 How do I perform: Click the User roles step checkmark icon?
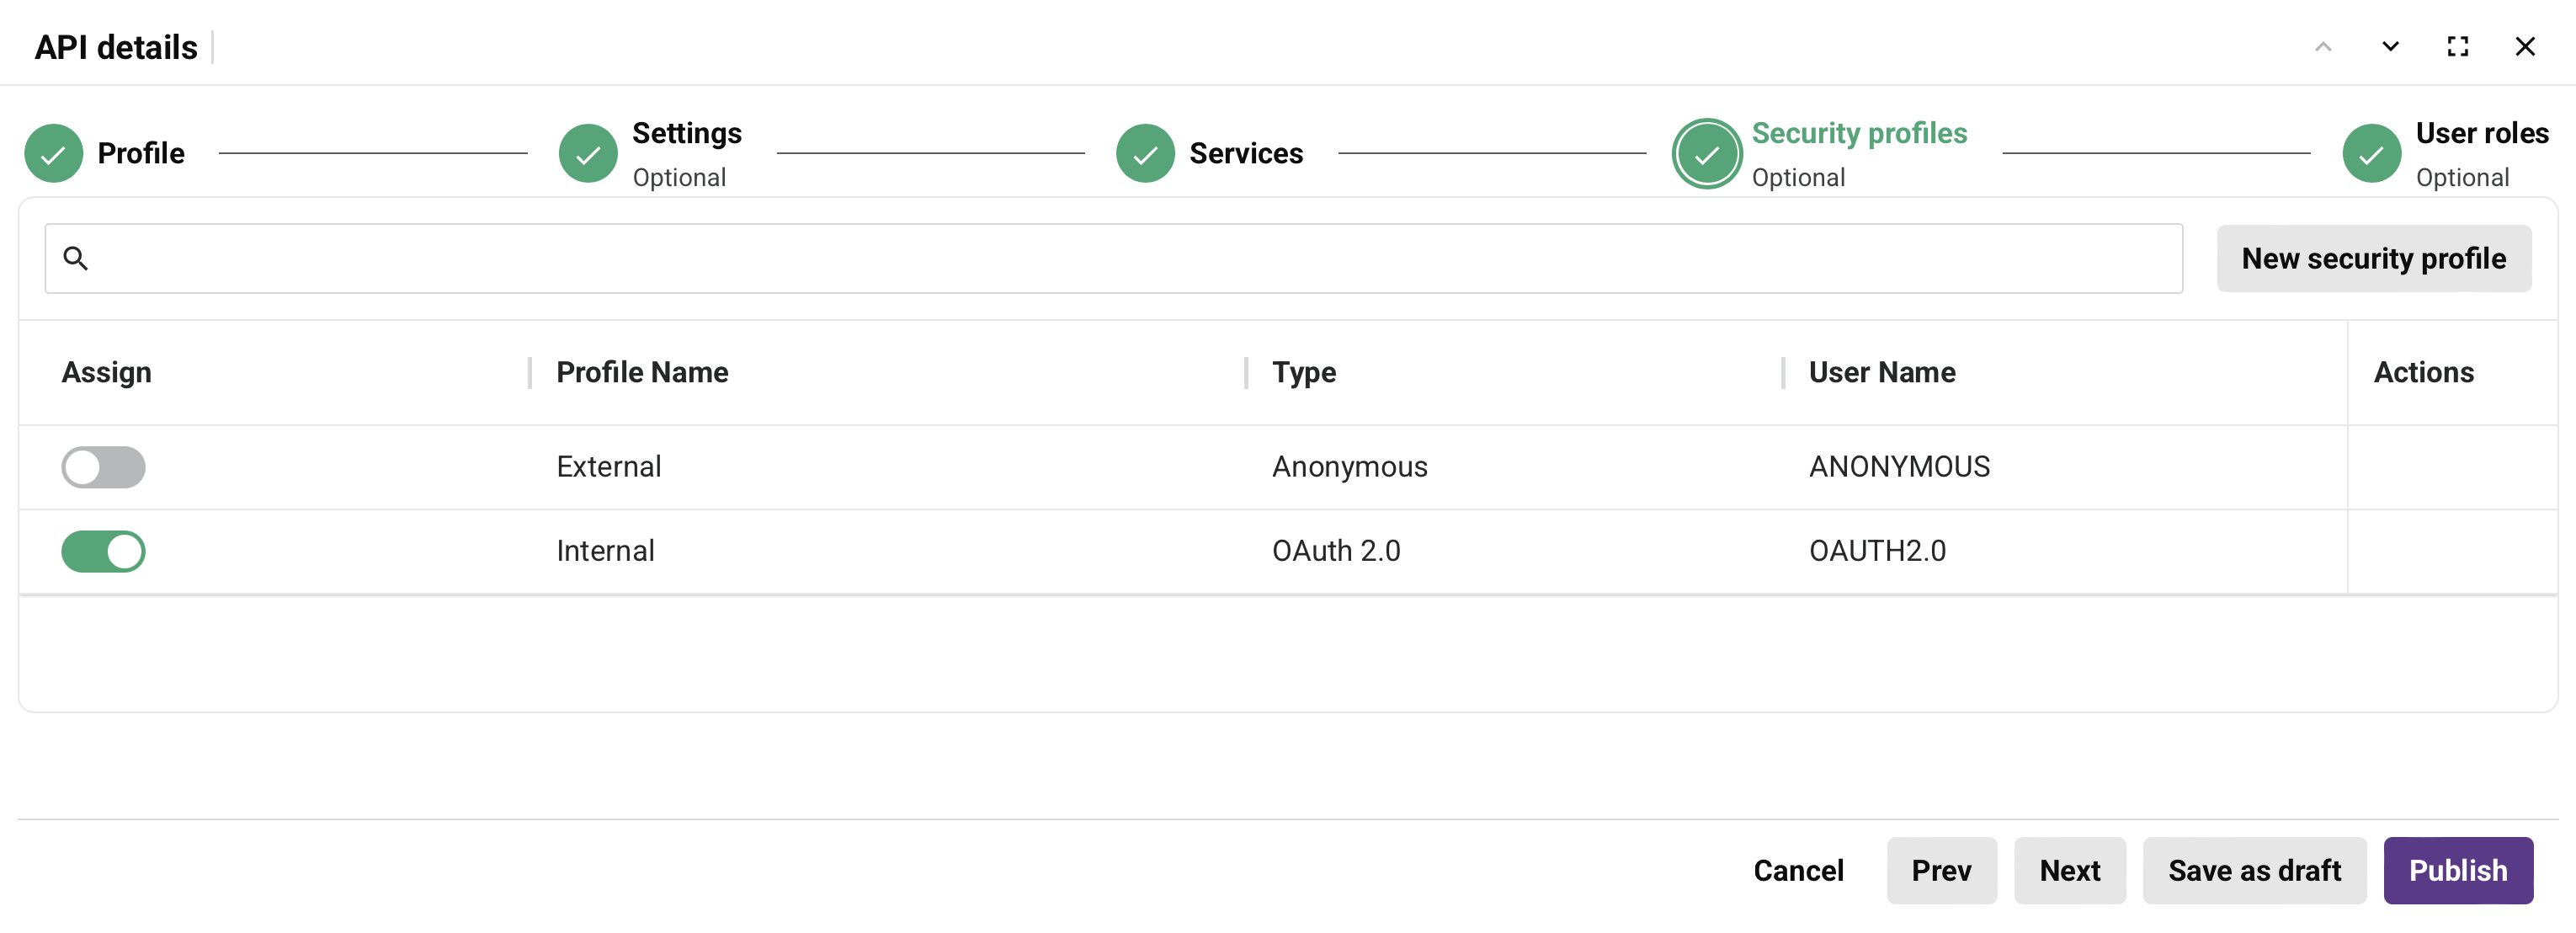(x=2371, y=152)
